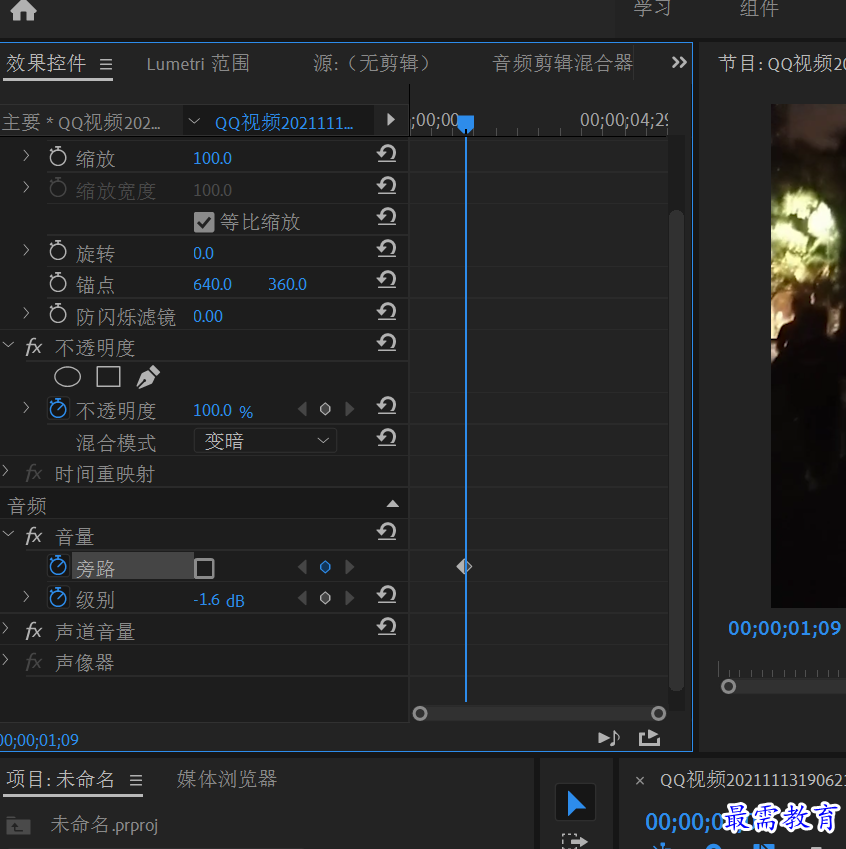
Task: Open the 混合模式 dropdown showing 变暗
Action: click(x=265, y=441)
